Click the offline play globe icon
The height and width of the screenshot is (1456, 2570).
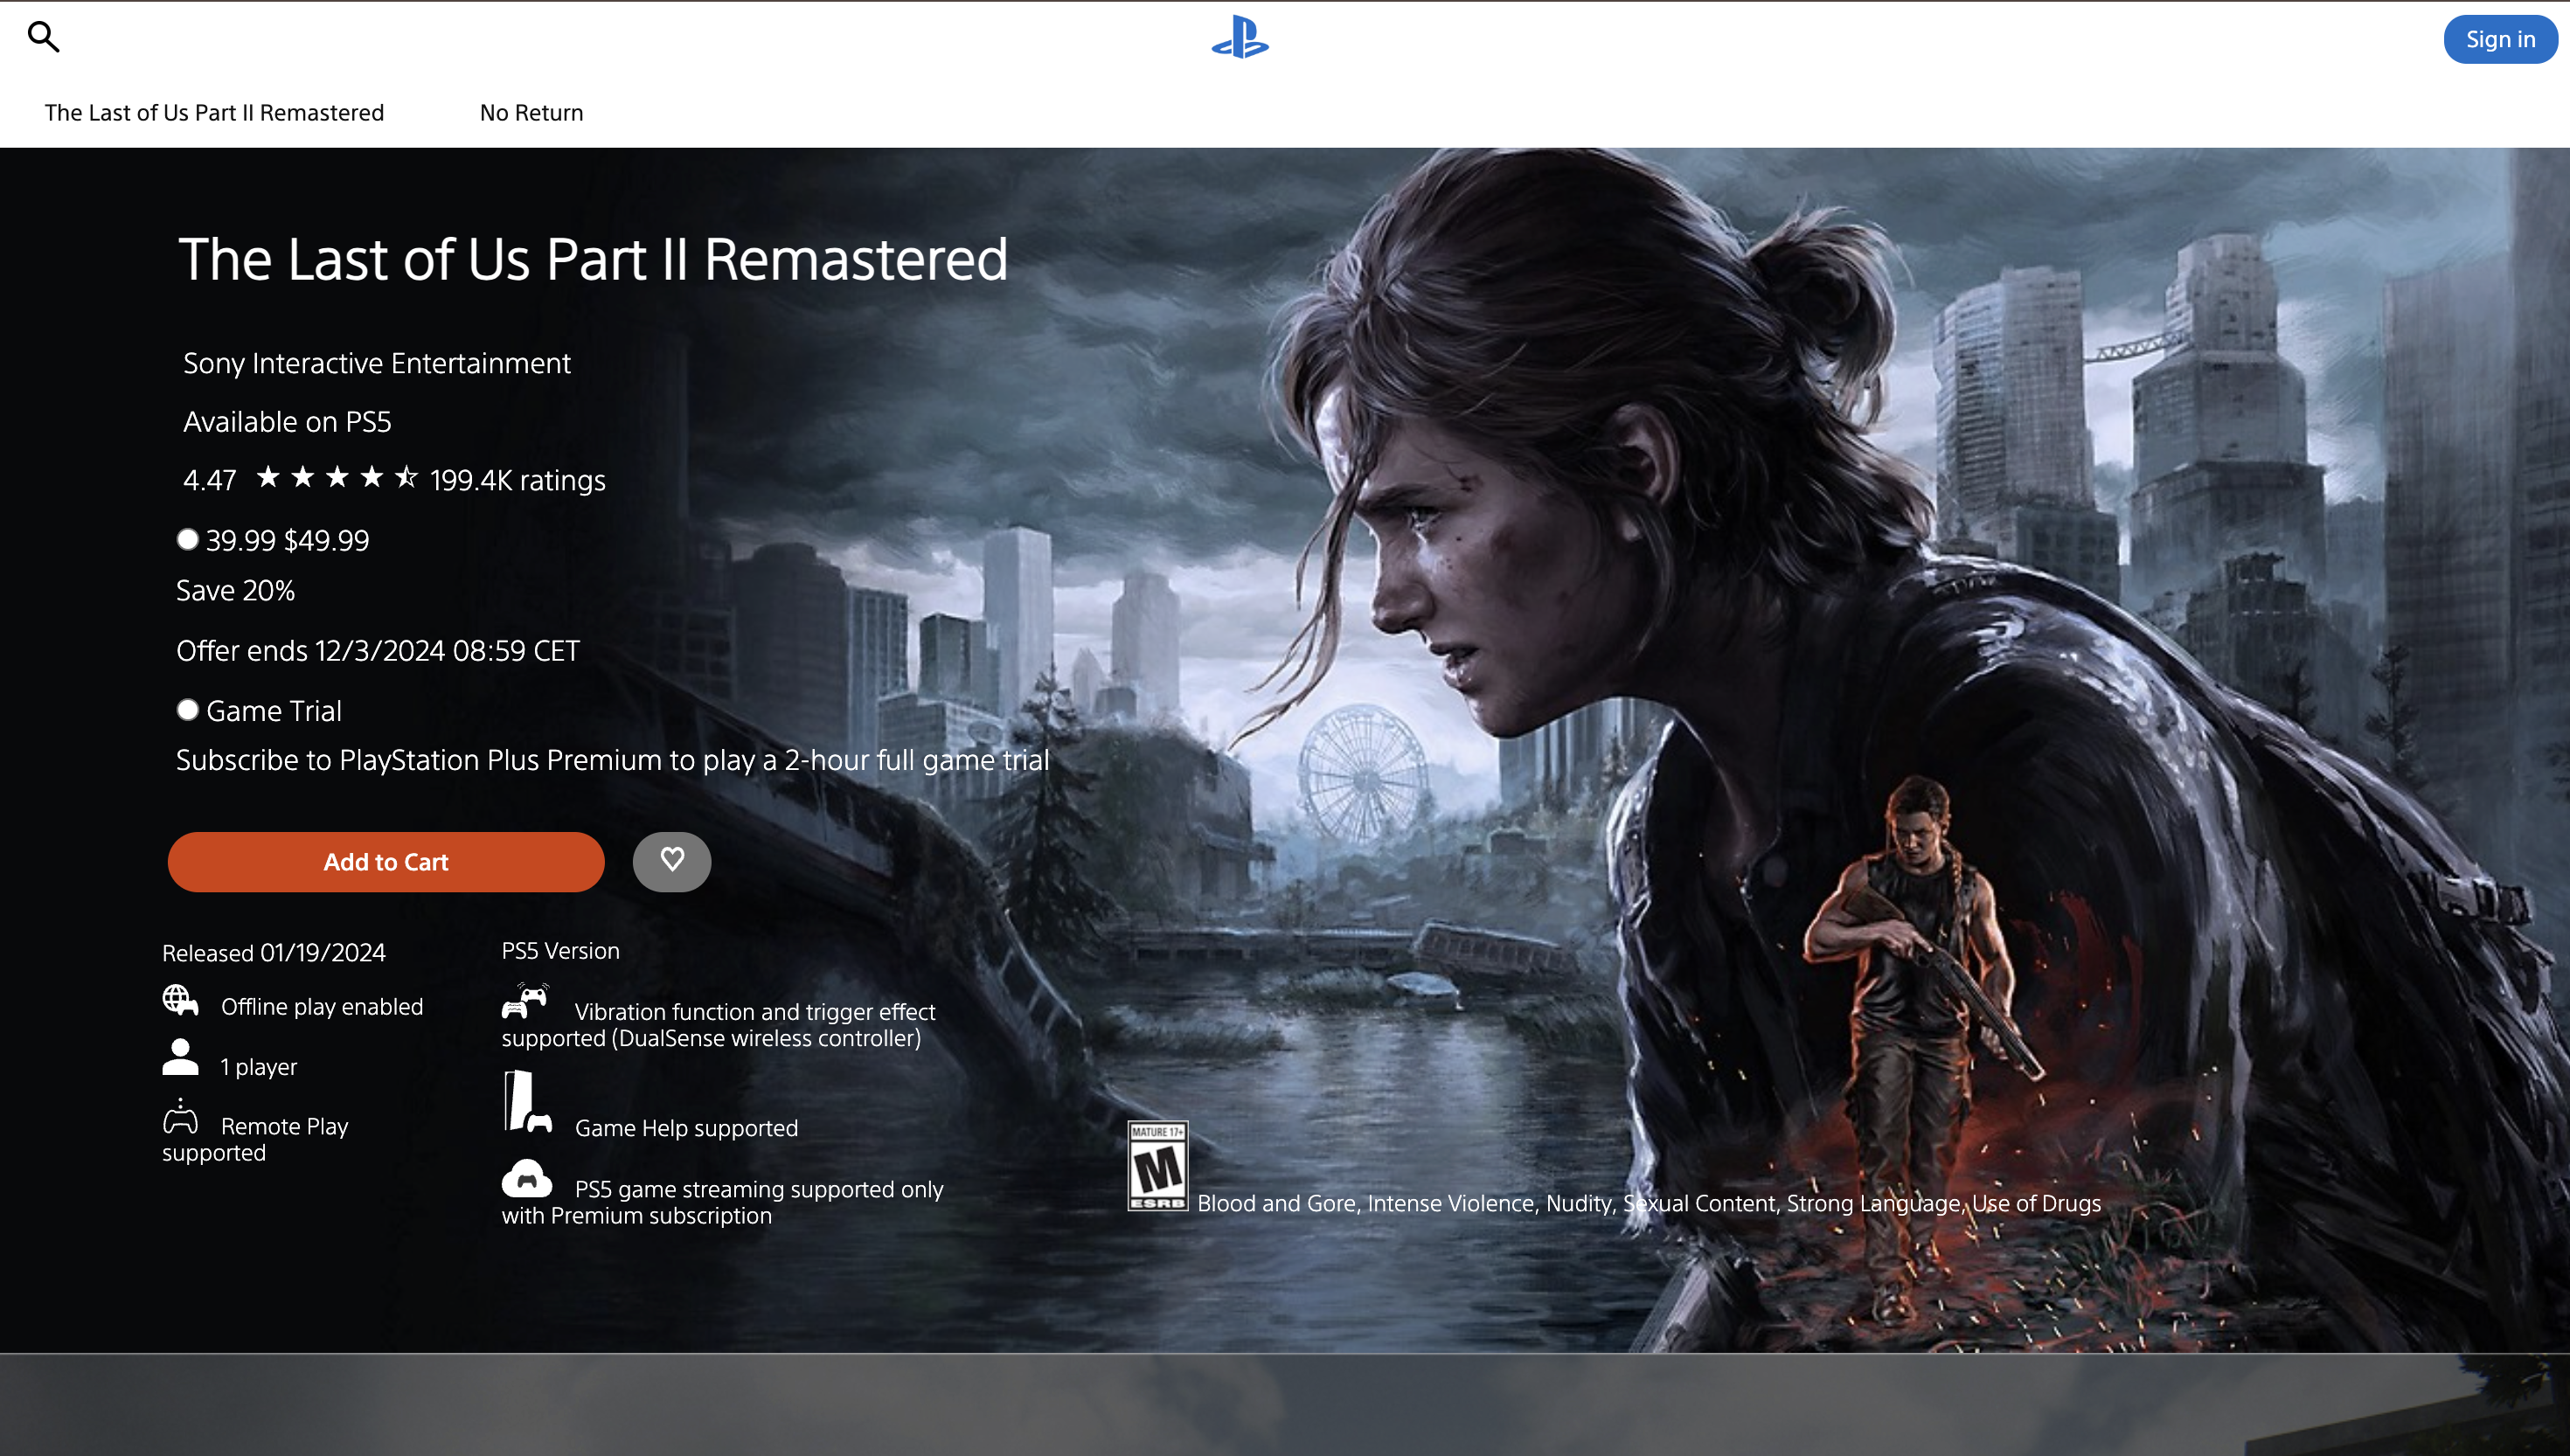coord(181,1000)
